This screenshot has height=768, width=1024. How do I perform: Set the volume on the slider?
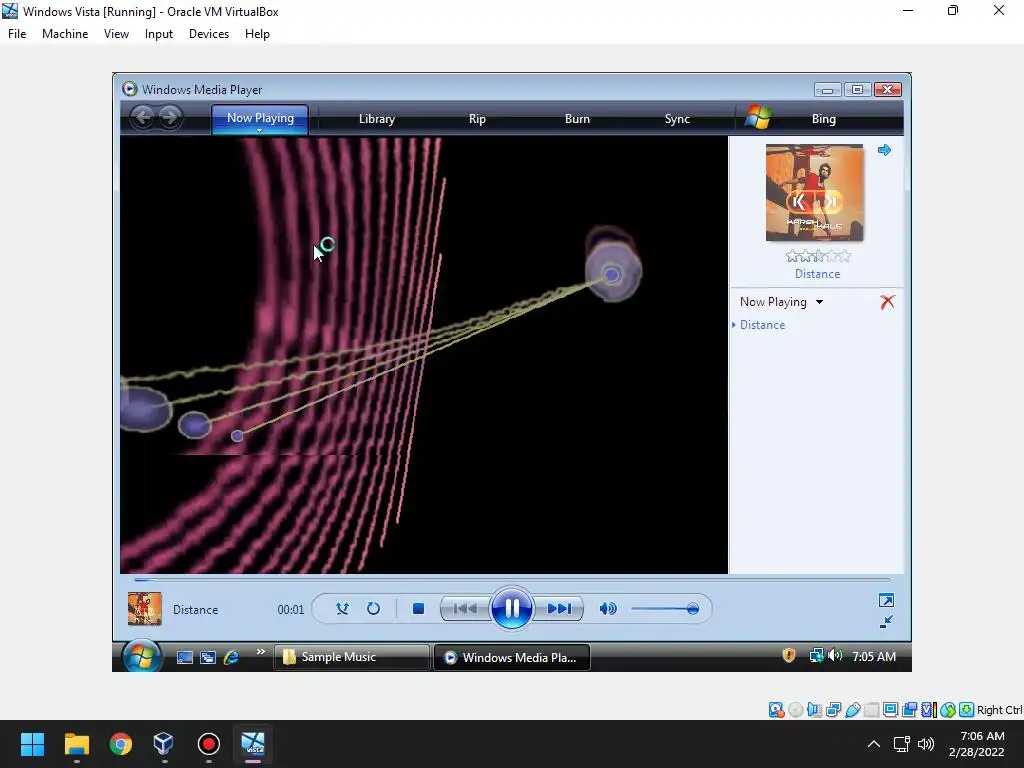coord(665,609)
